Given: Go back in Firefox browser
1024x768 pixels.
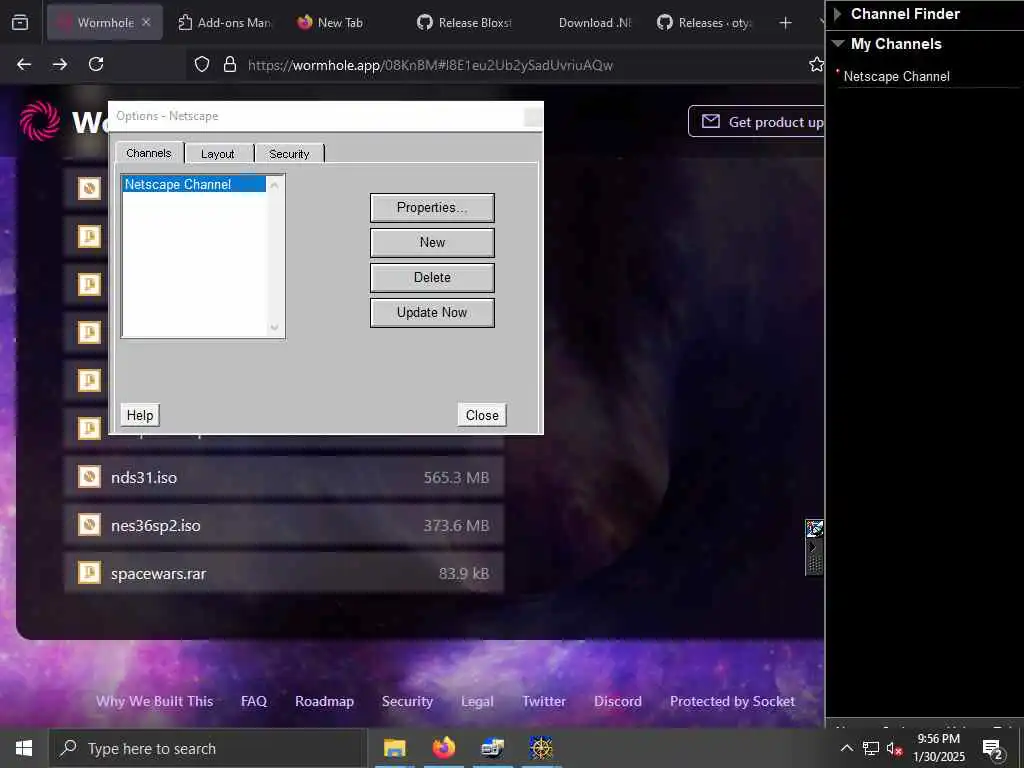Looking at the screenshot, I should (x=24, y=64).
